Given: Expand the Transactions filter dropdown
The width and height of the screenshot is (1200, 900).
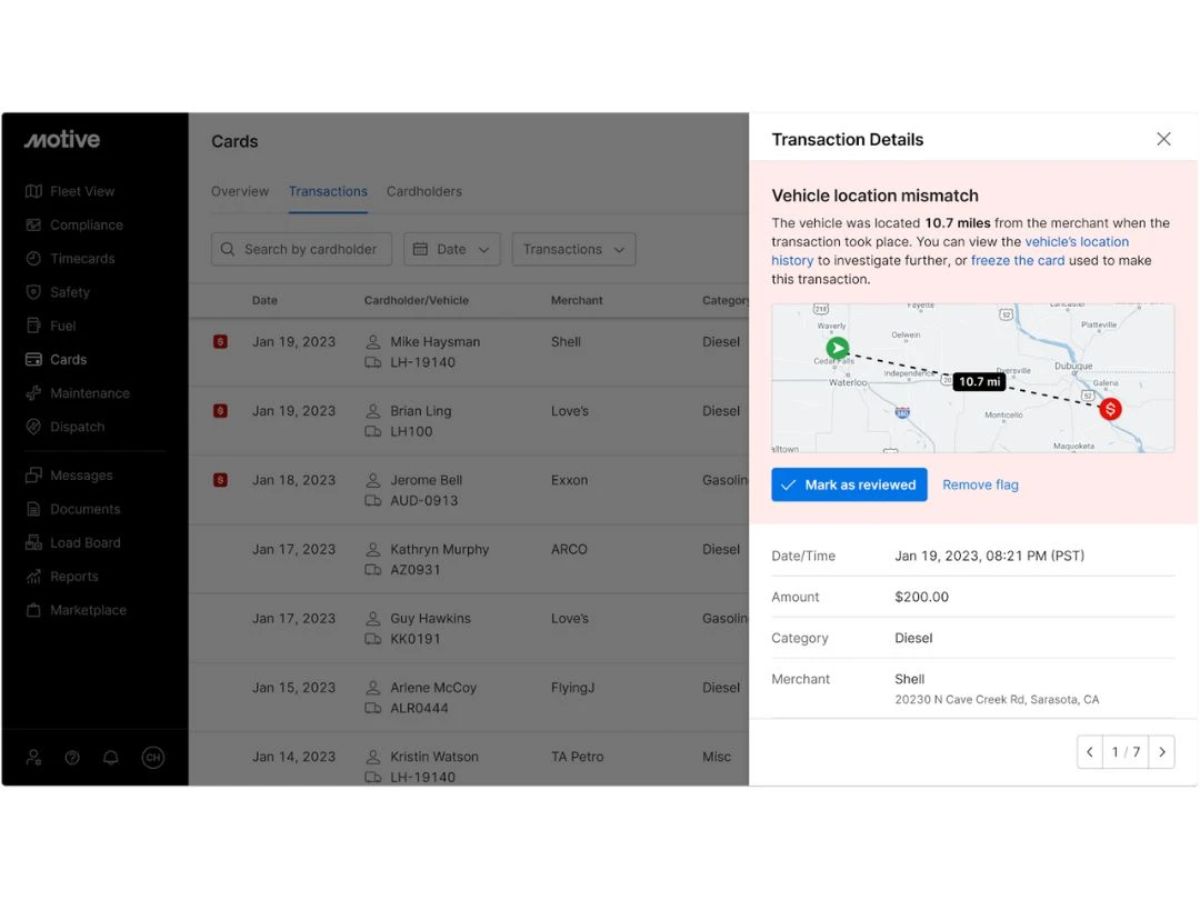Looking at the screenshot, I should [574, 249].
